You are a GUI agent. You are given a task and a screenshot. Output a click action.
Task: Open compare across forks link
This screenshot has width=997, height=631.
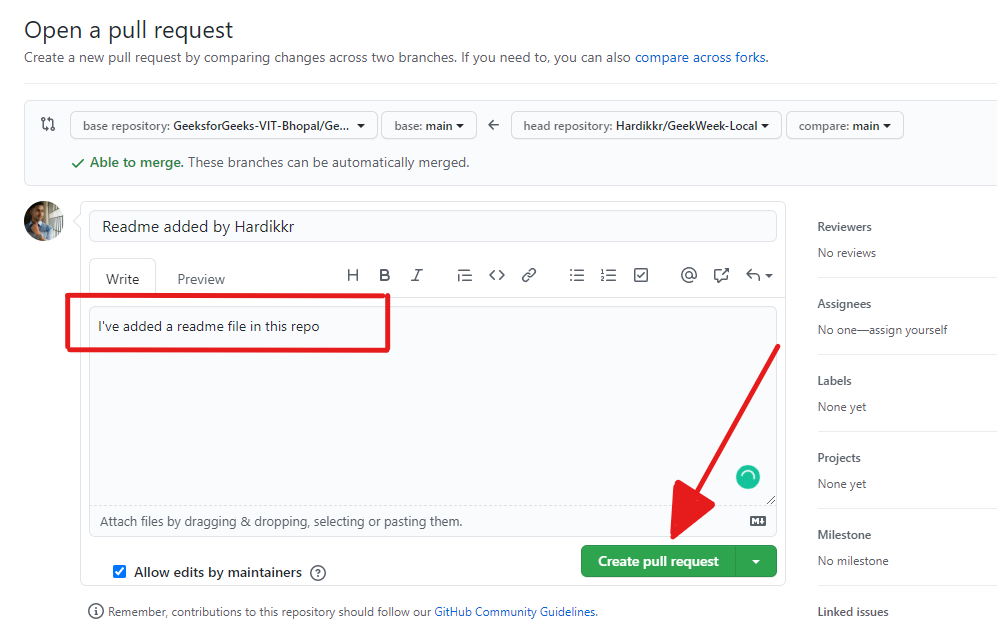(x=700, y=57)
